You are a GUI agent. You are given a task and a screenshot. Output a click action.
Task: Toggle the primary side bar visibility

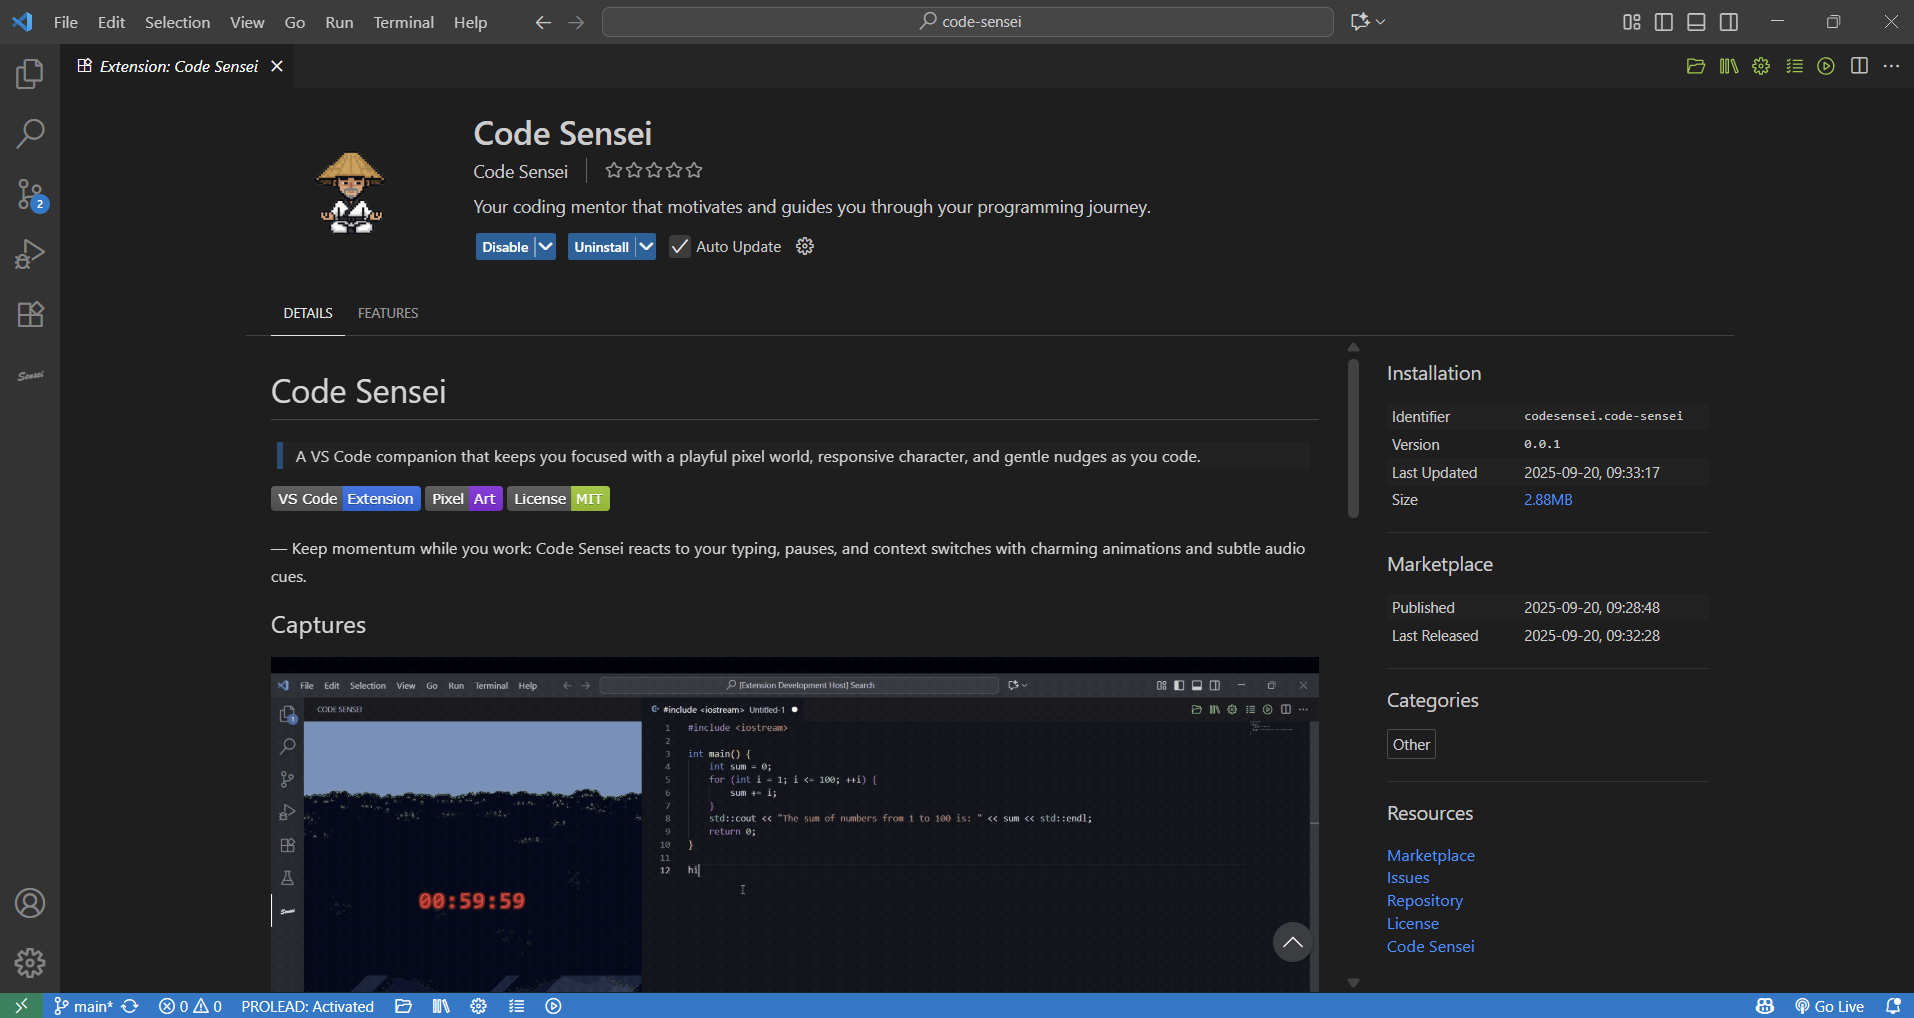(x=1664, y=22)
